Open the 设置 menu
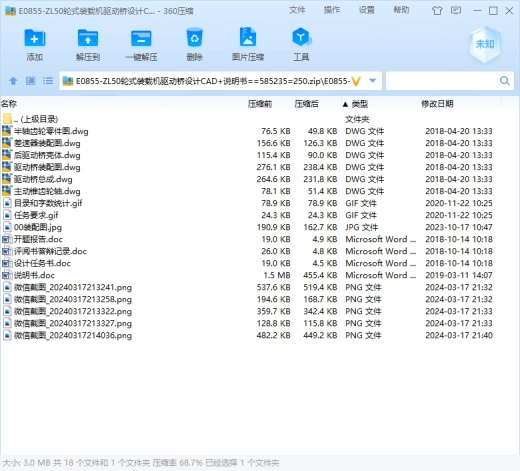 (366, 10)
